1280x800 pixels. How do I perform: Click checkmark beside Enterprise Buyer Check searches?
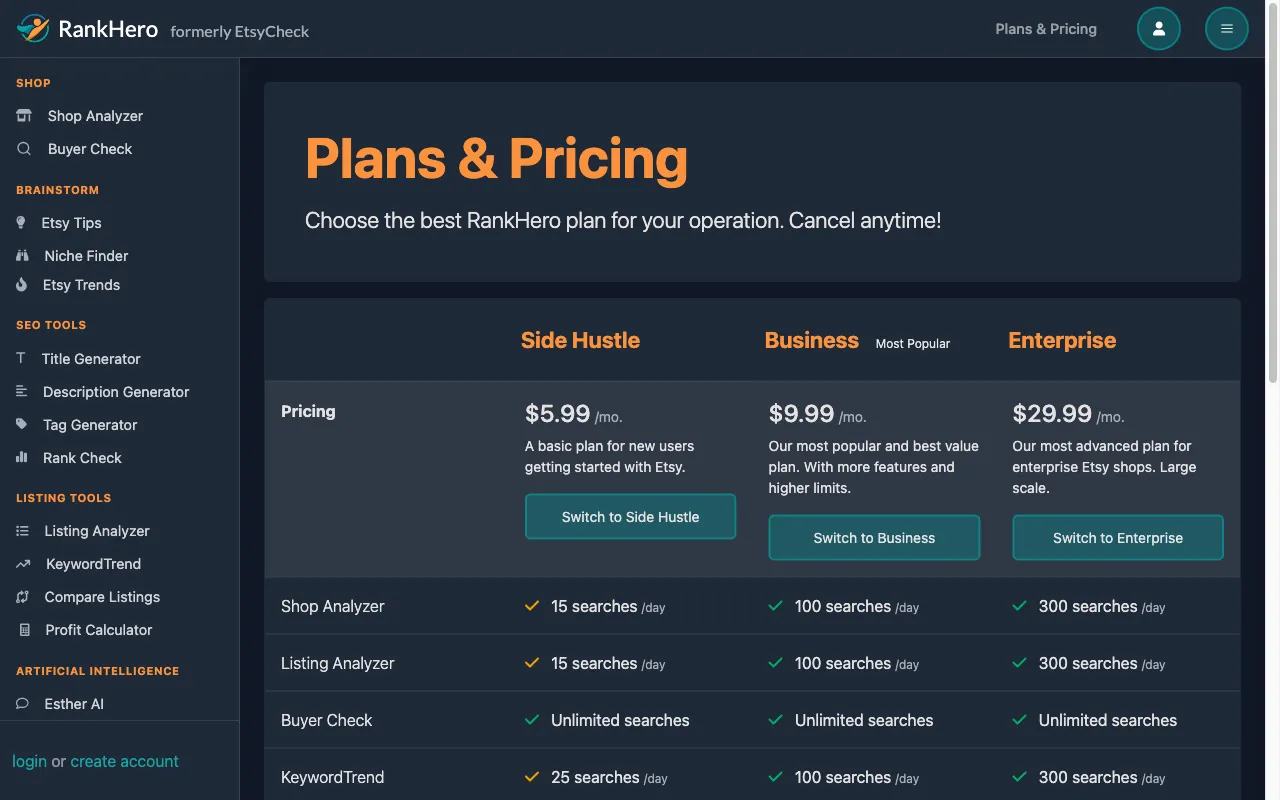[1019, 720]
